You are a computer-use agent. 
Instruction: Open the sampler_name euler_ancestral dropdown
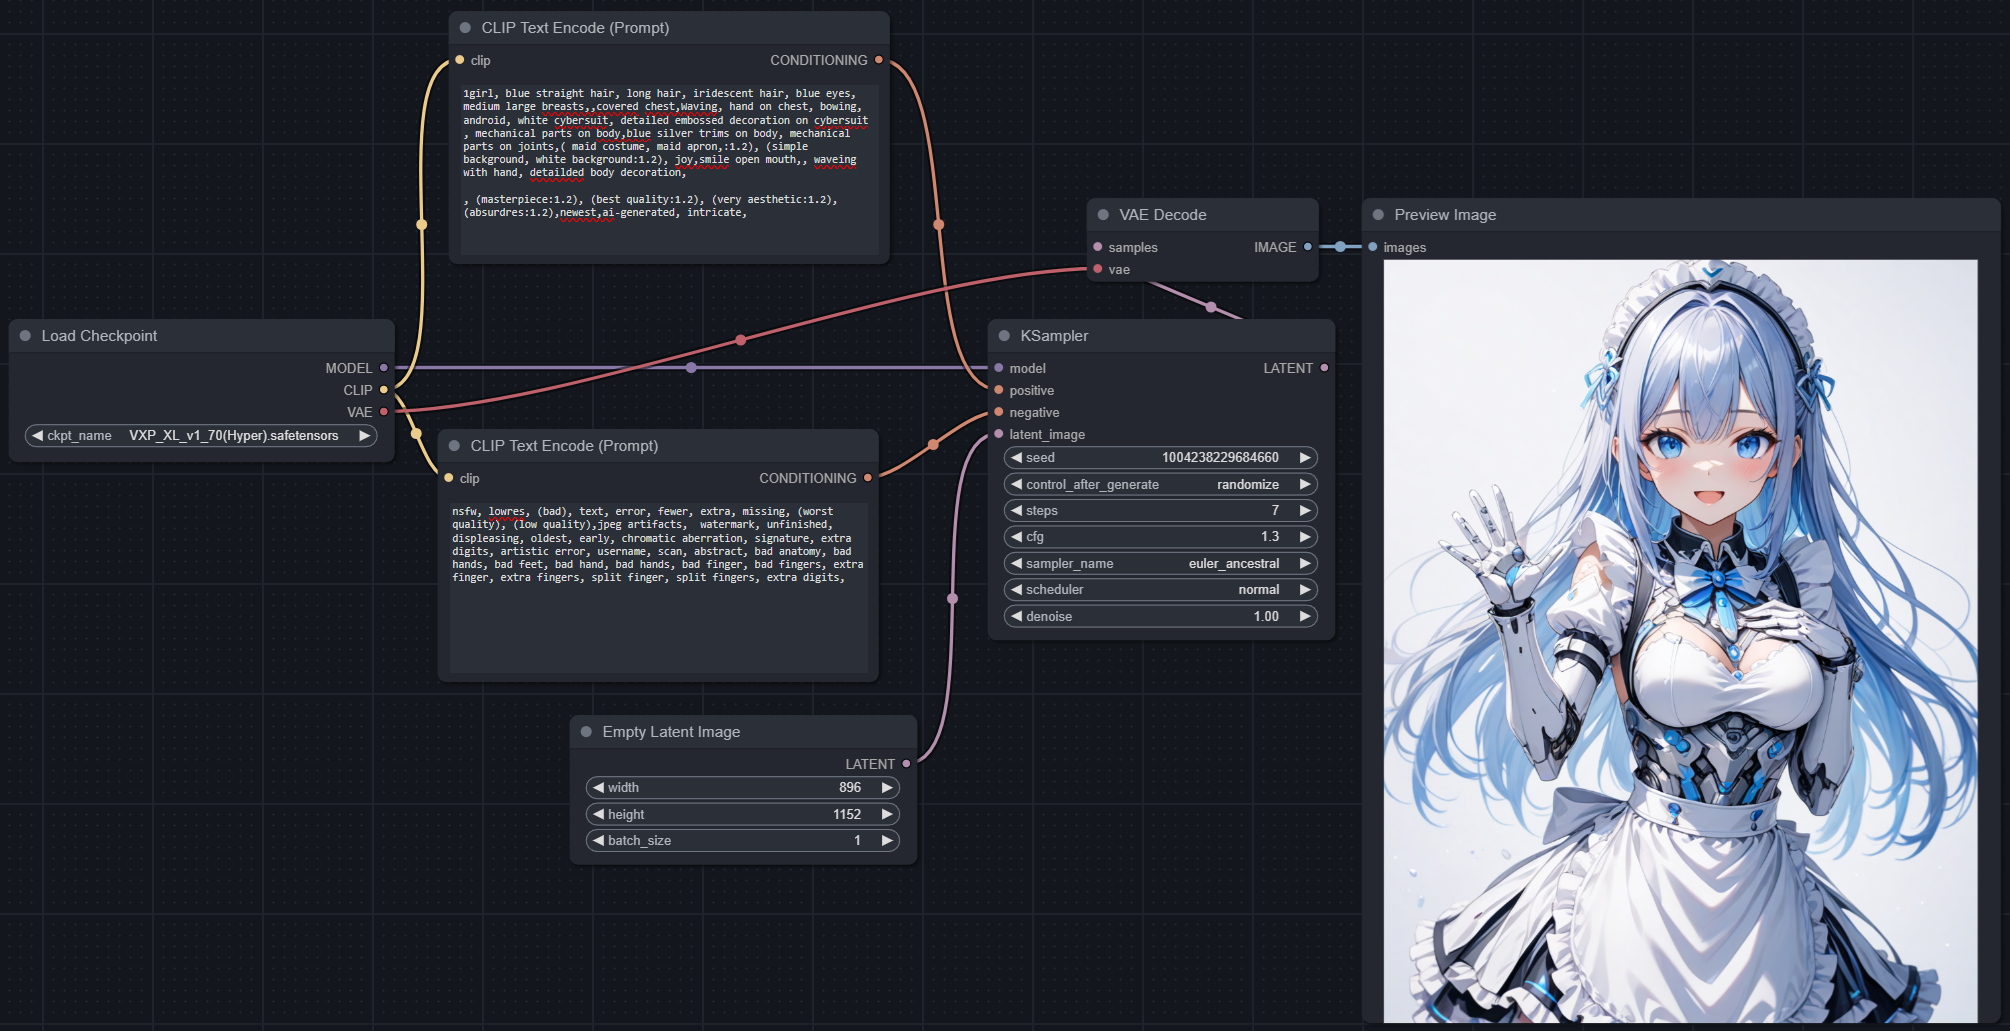[x=1160, y=564]
